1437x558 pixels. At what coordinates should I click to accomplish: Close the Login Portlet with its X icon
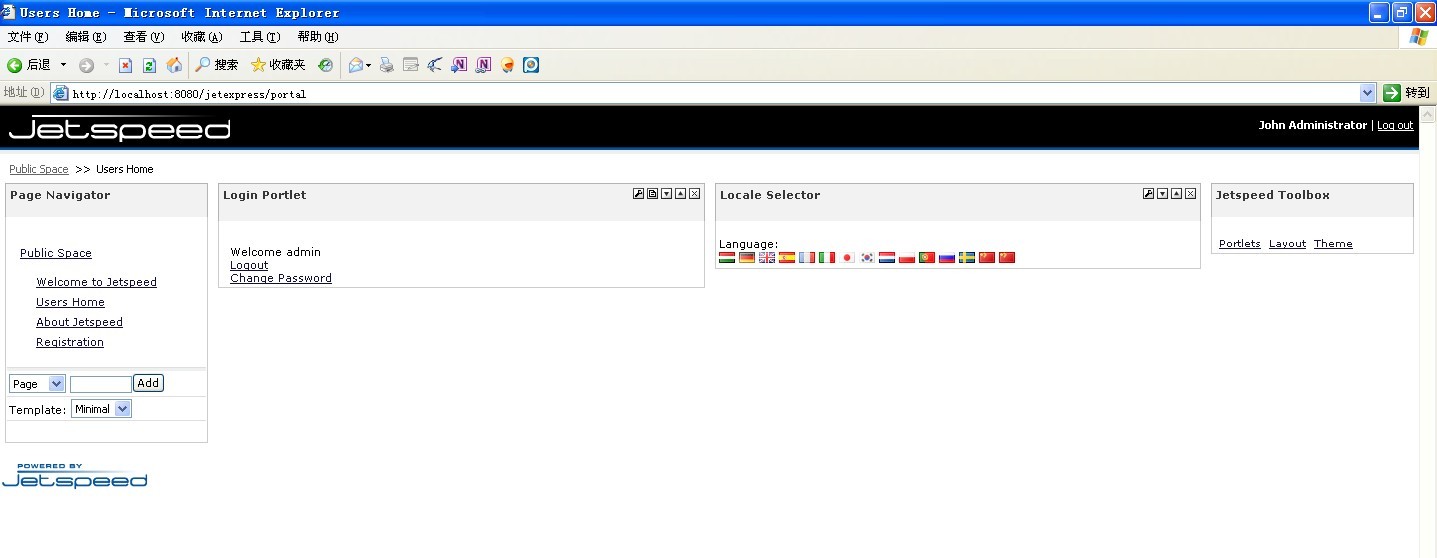click(695, 194)
